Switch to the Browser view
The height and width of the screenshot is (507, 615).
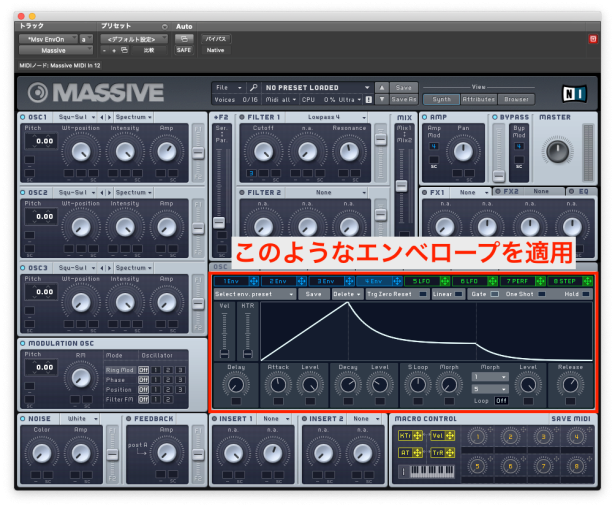pyautogui.click(x=518, y=99)
